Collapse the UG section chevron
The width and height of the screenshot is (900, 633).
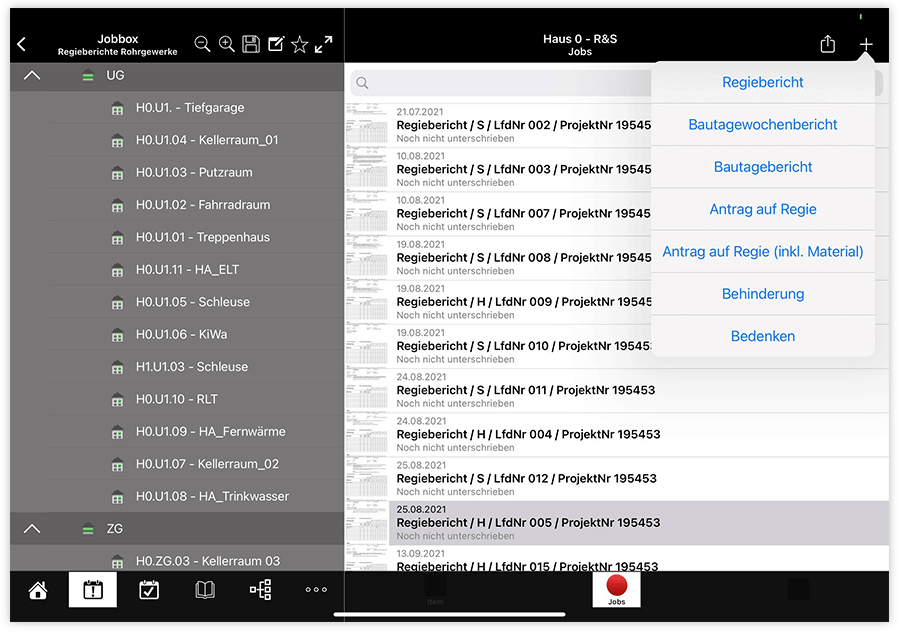coord(32,75)
